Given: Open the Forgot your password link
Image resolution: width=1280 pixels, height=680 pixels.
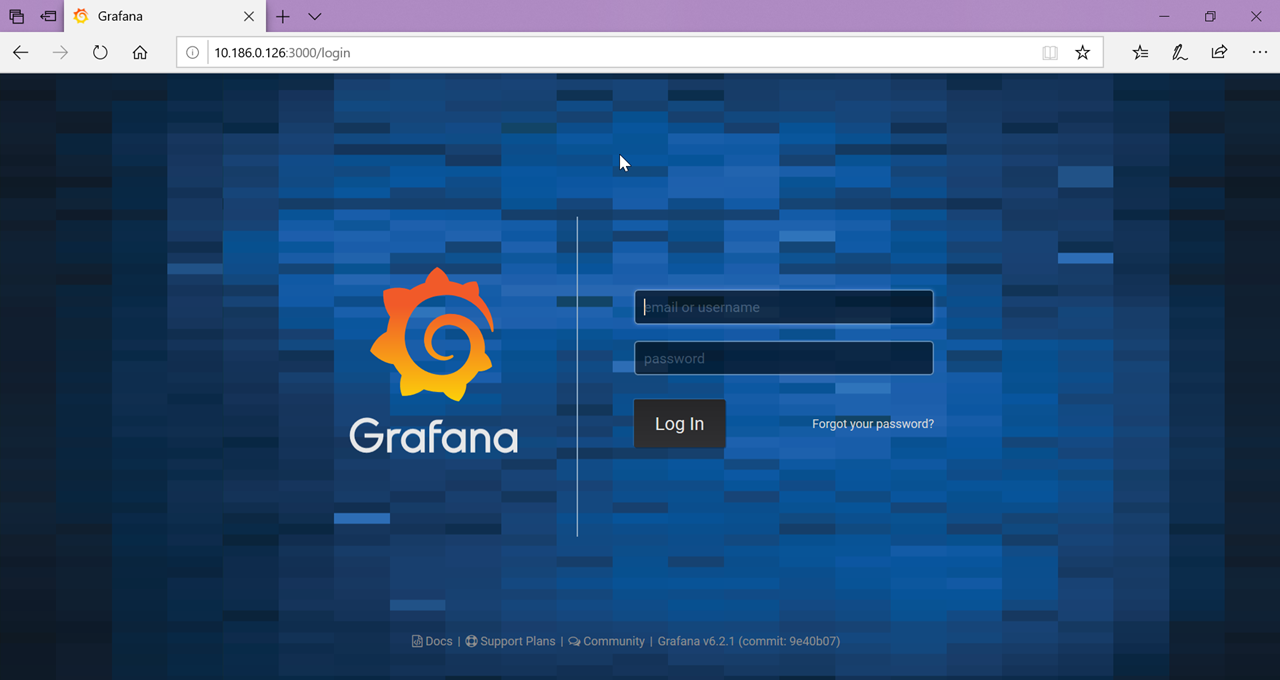Looking at the screenshot, I should 872,424.
